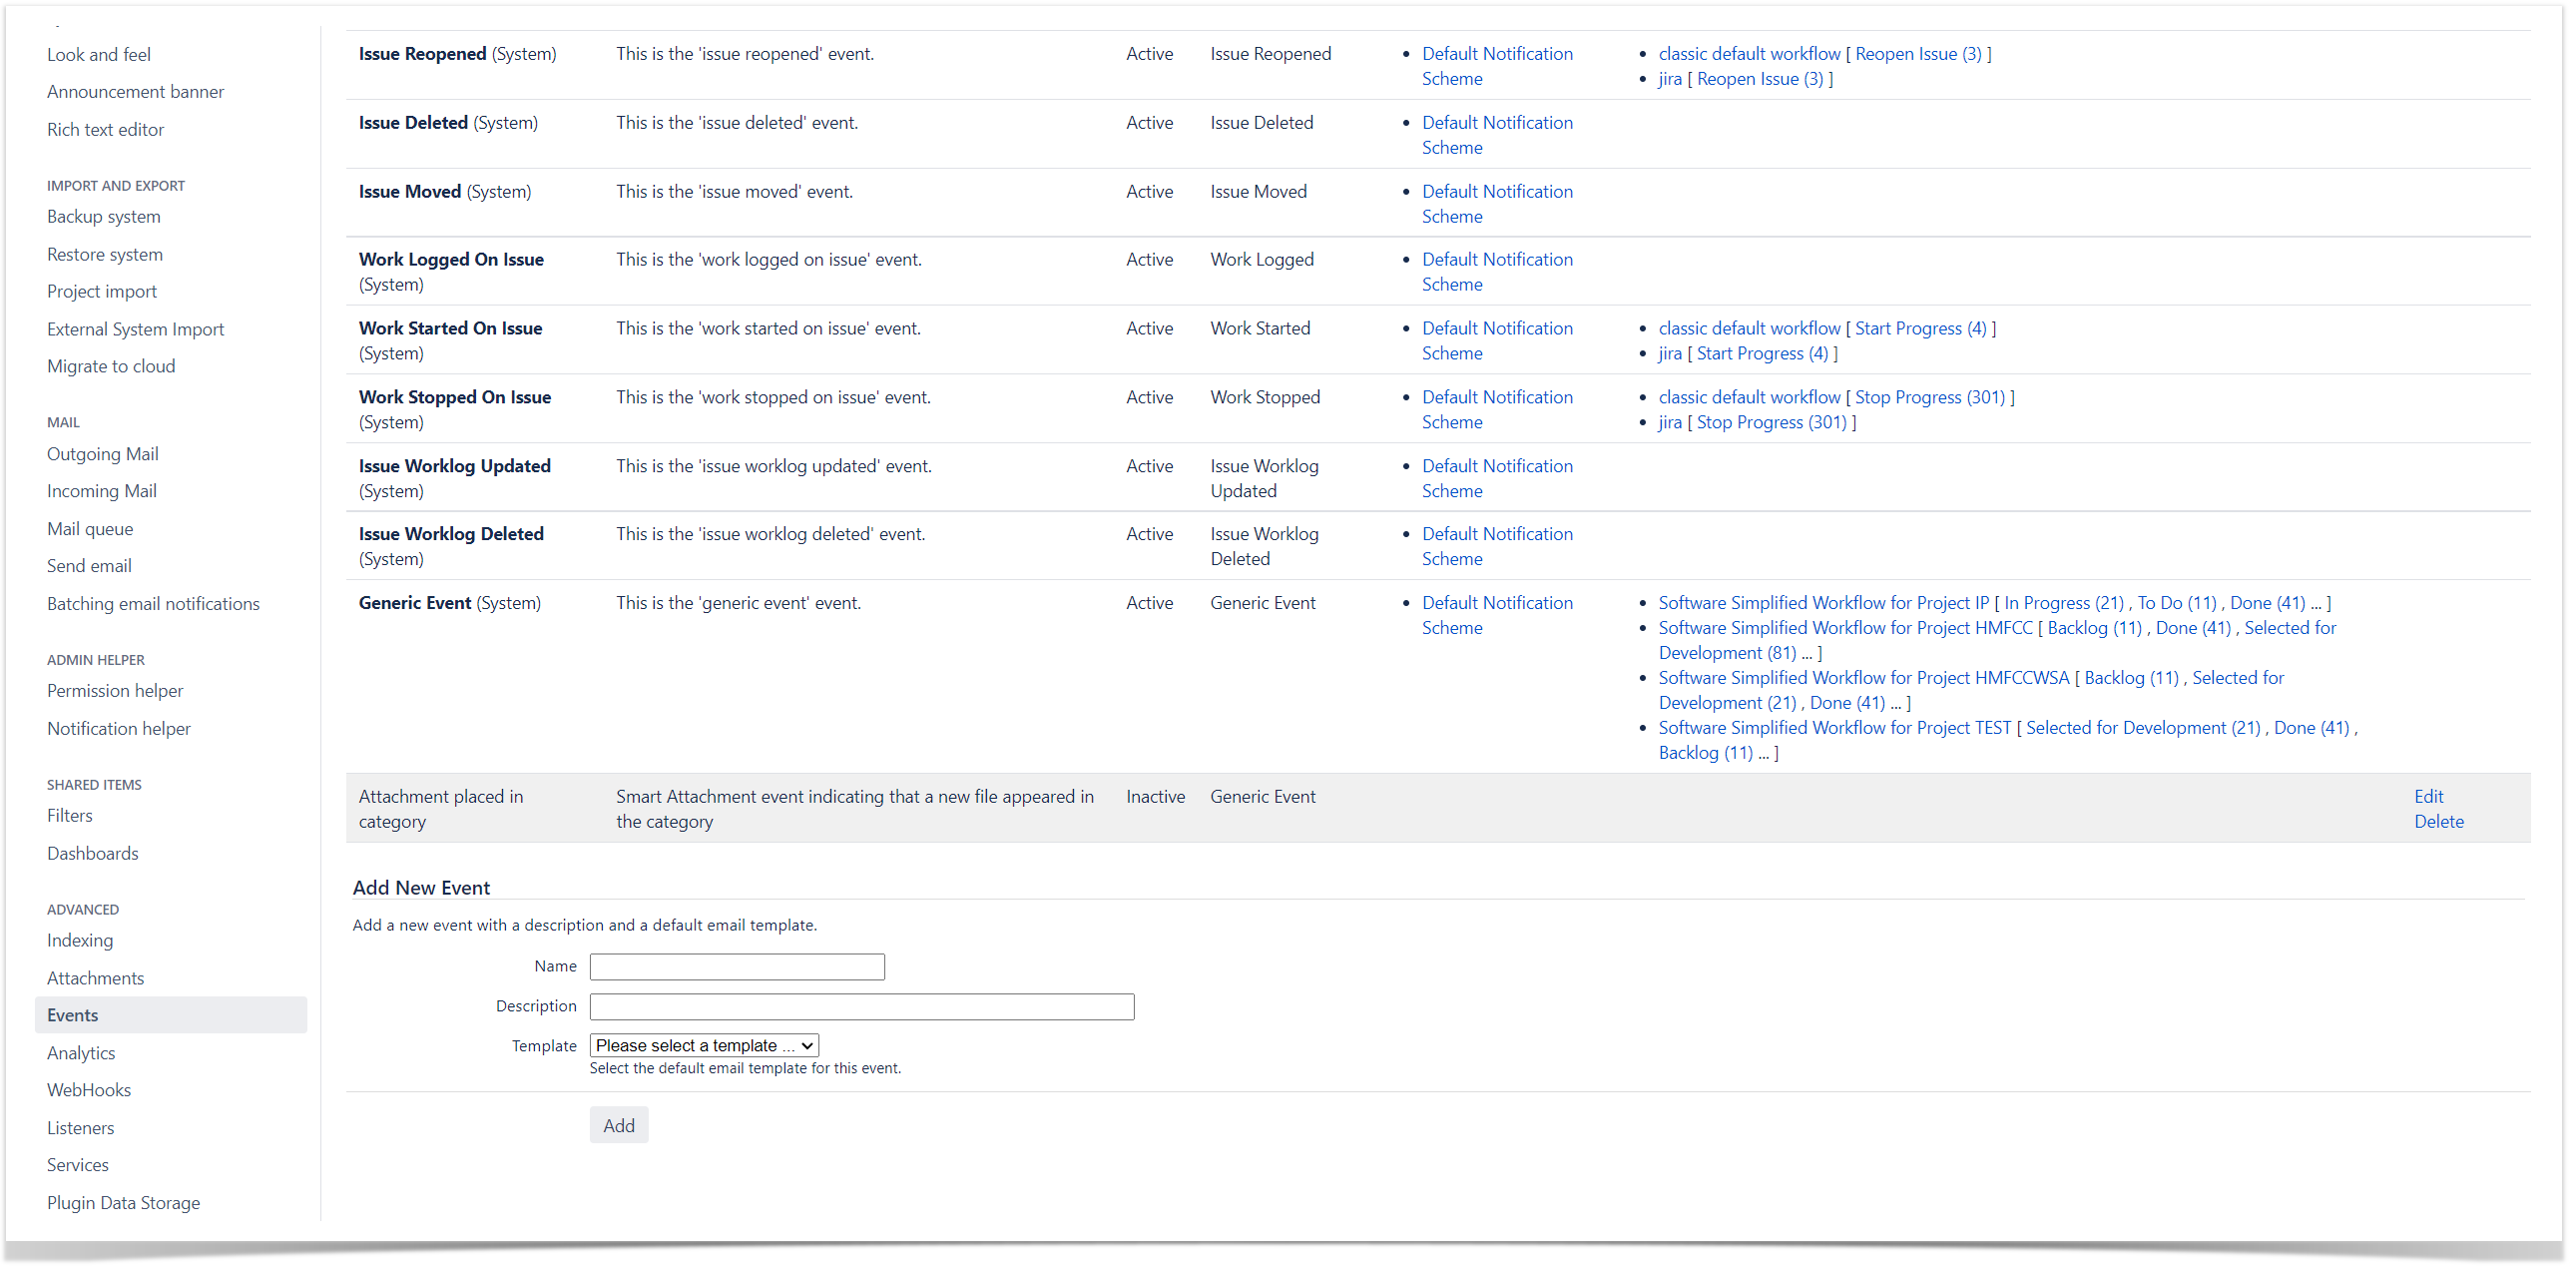Delete the Attachment placed in category event
The height and width of the screenshot is (1270, 2576).
2438,821
